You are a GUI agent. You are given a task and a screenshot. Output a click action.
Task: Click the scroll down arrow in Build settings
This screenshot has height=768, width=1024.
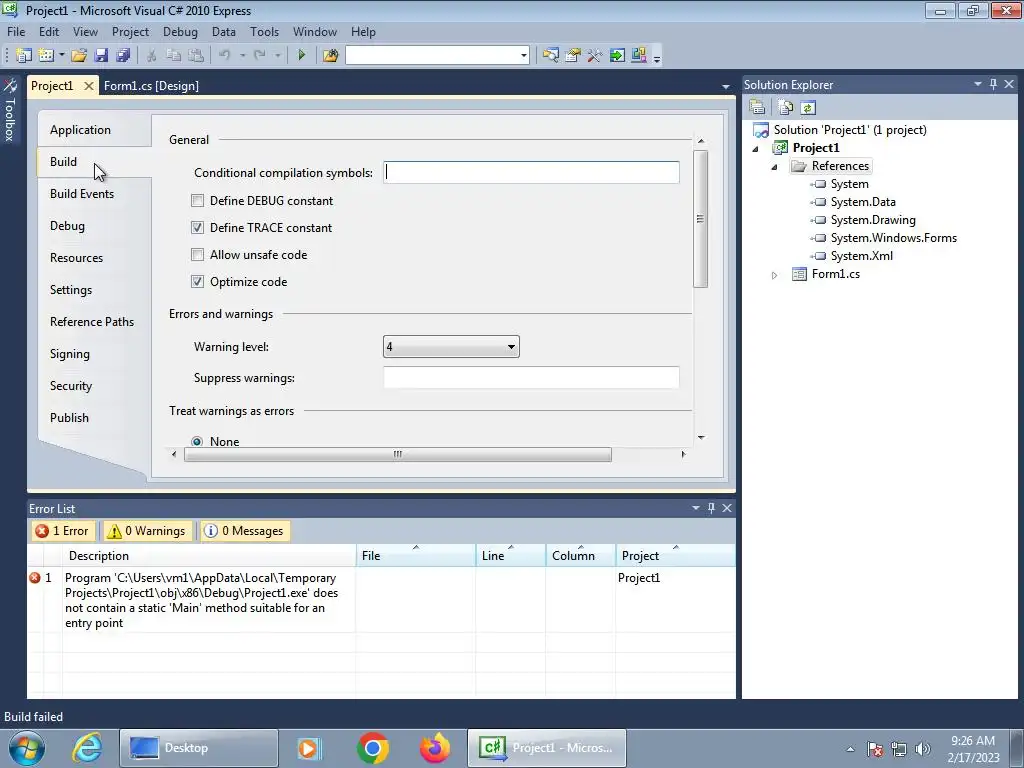tap(701, 437)
